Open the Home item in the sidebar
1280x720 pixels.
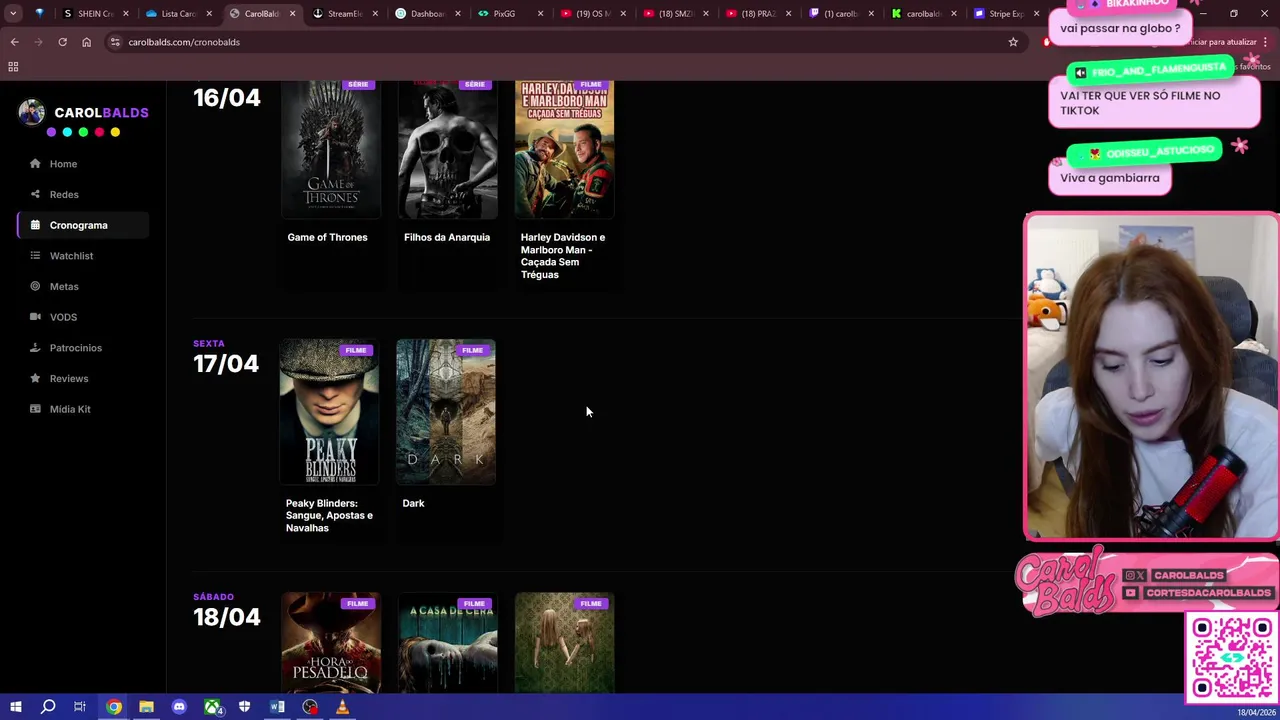(x=83, y=164)
